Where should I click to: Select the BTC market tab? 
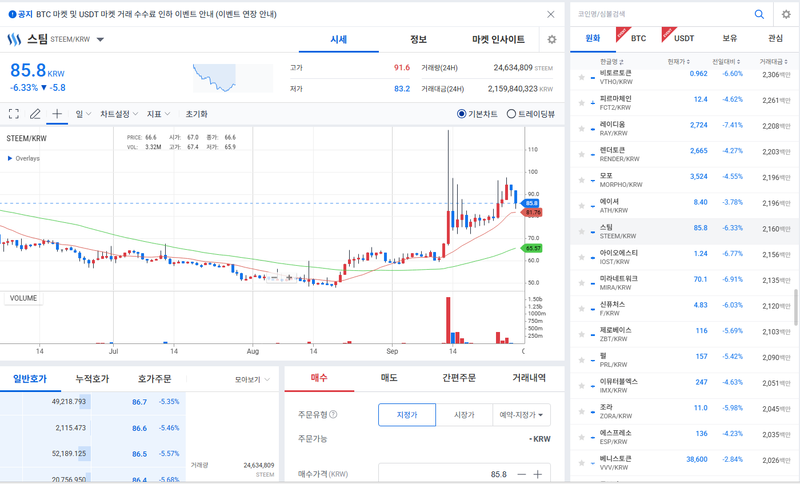pos(638,38)
